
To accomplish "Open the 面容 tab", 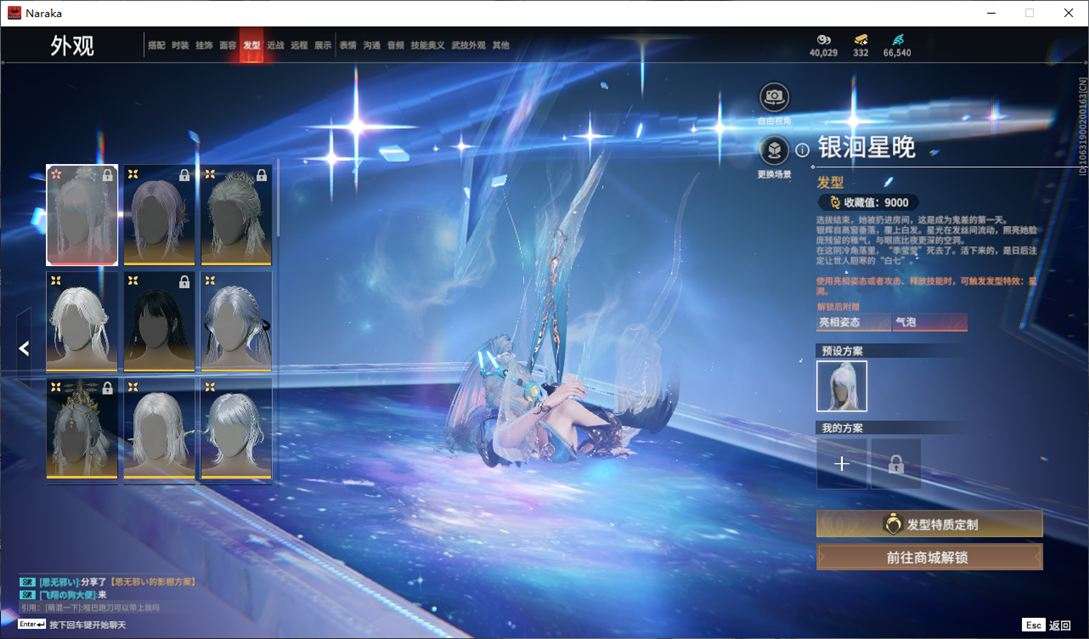I will tap(228, 45).
